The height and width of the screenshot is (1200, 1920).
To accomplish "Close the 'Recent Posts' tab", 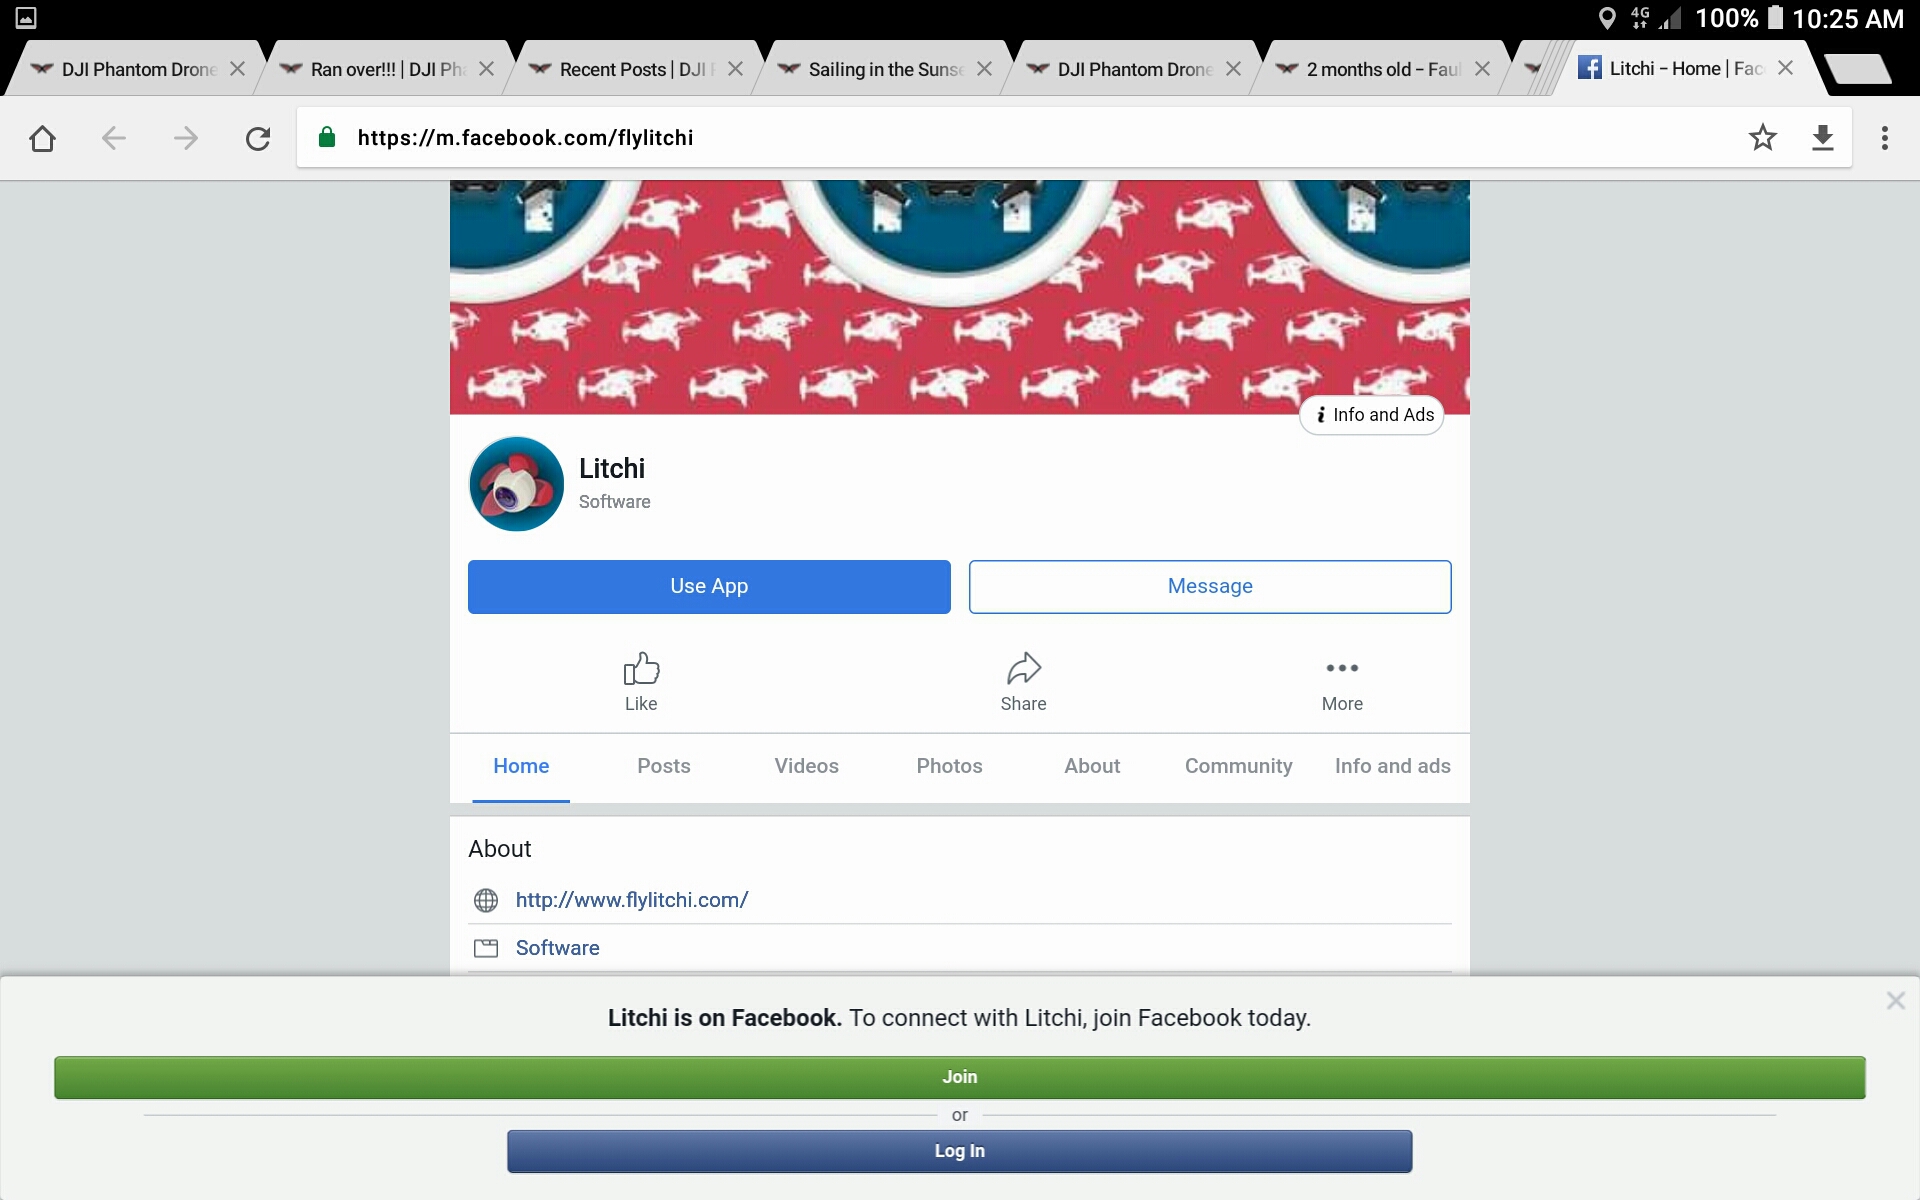I will point(735,69).
